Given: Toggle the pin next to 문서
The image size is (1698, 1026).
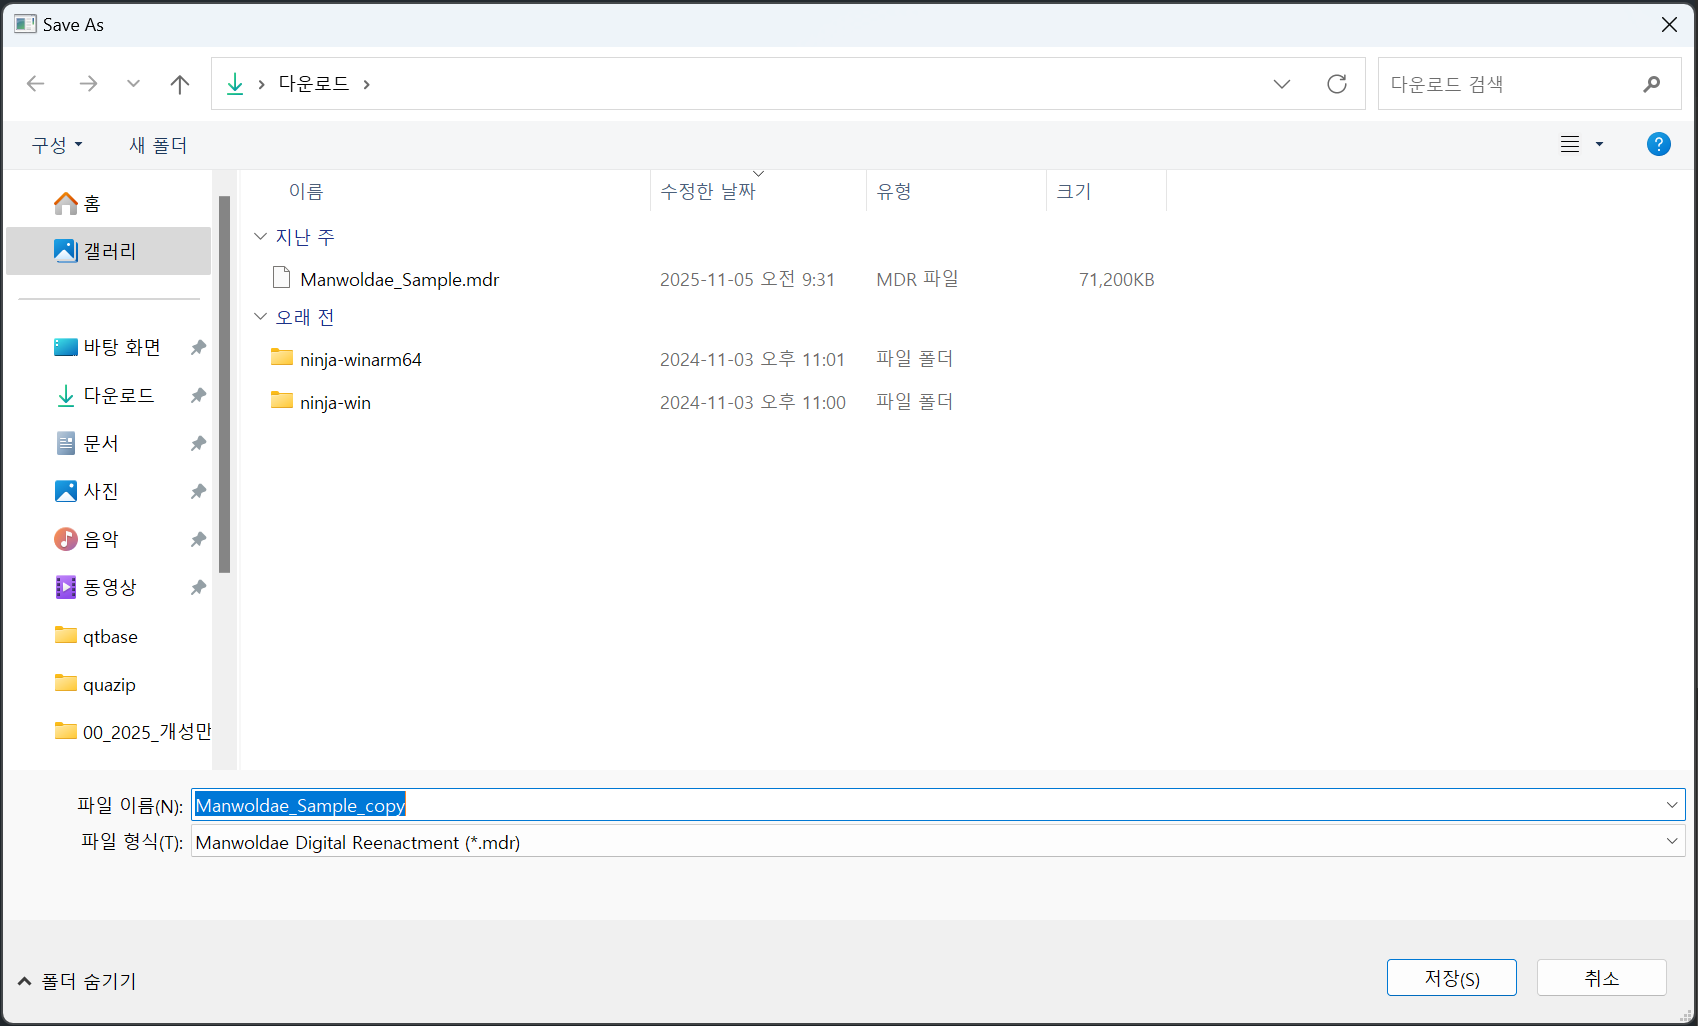Looking at the screenshot, I should click(x=198, y=443).
